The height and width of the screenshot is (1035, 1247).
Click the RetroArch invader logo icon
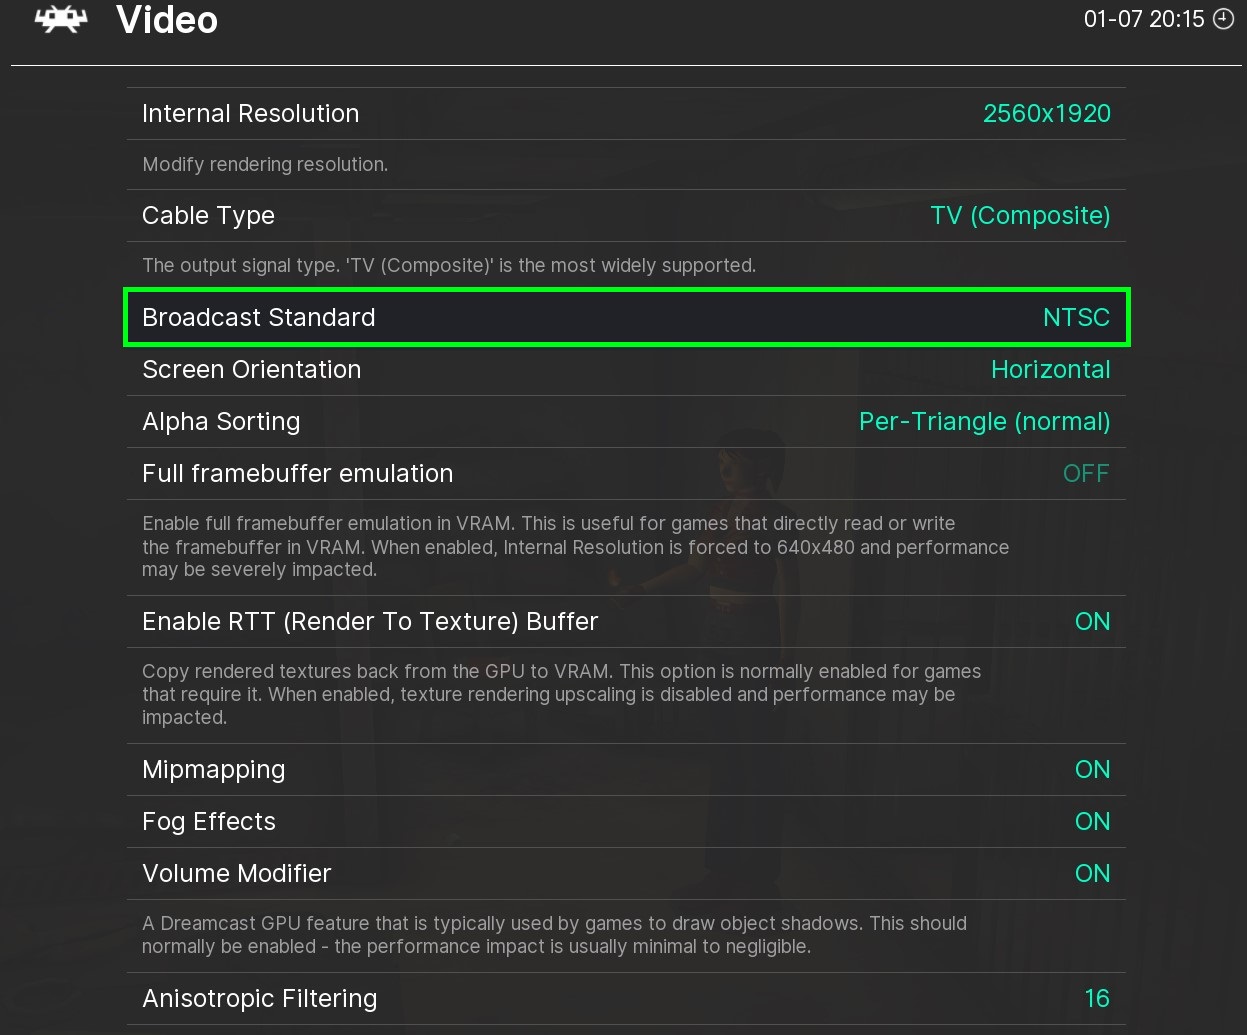point(61,20)
